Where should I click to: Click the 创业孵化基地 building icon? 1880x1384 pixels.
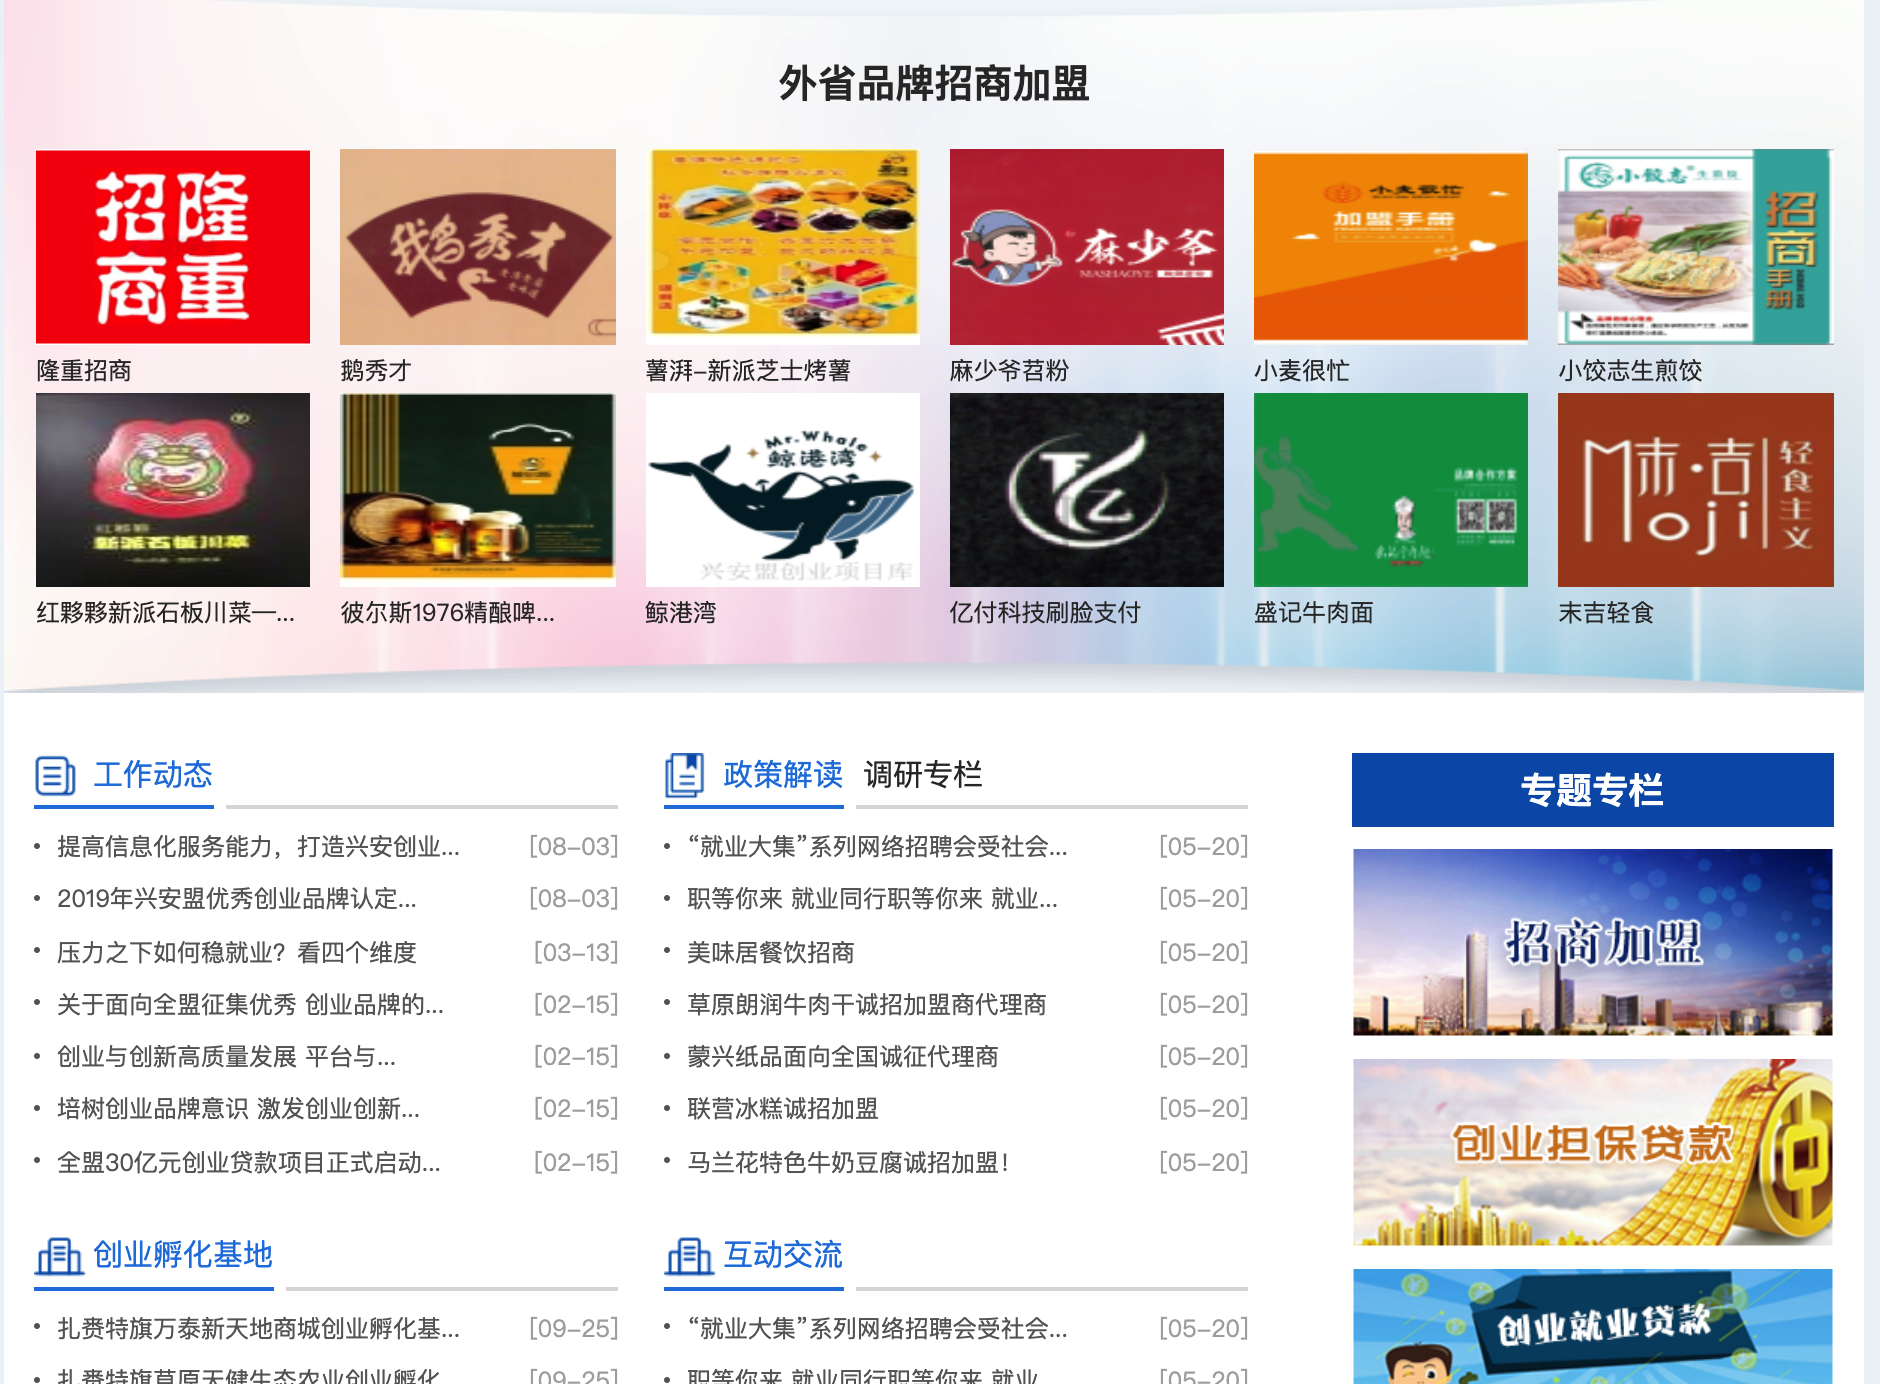coord(59,1256)
